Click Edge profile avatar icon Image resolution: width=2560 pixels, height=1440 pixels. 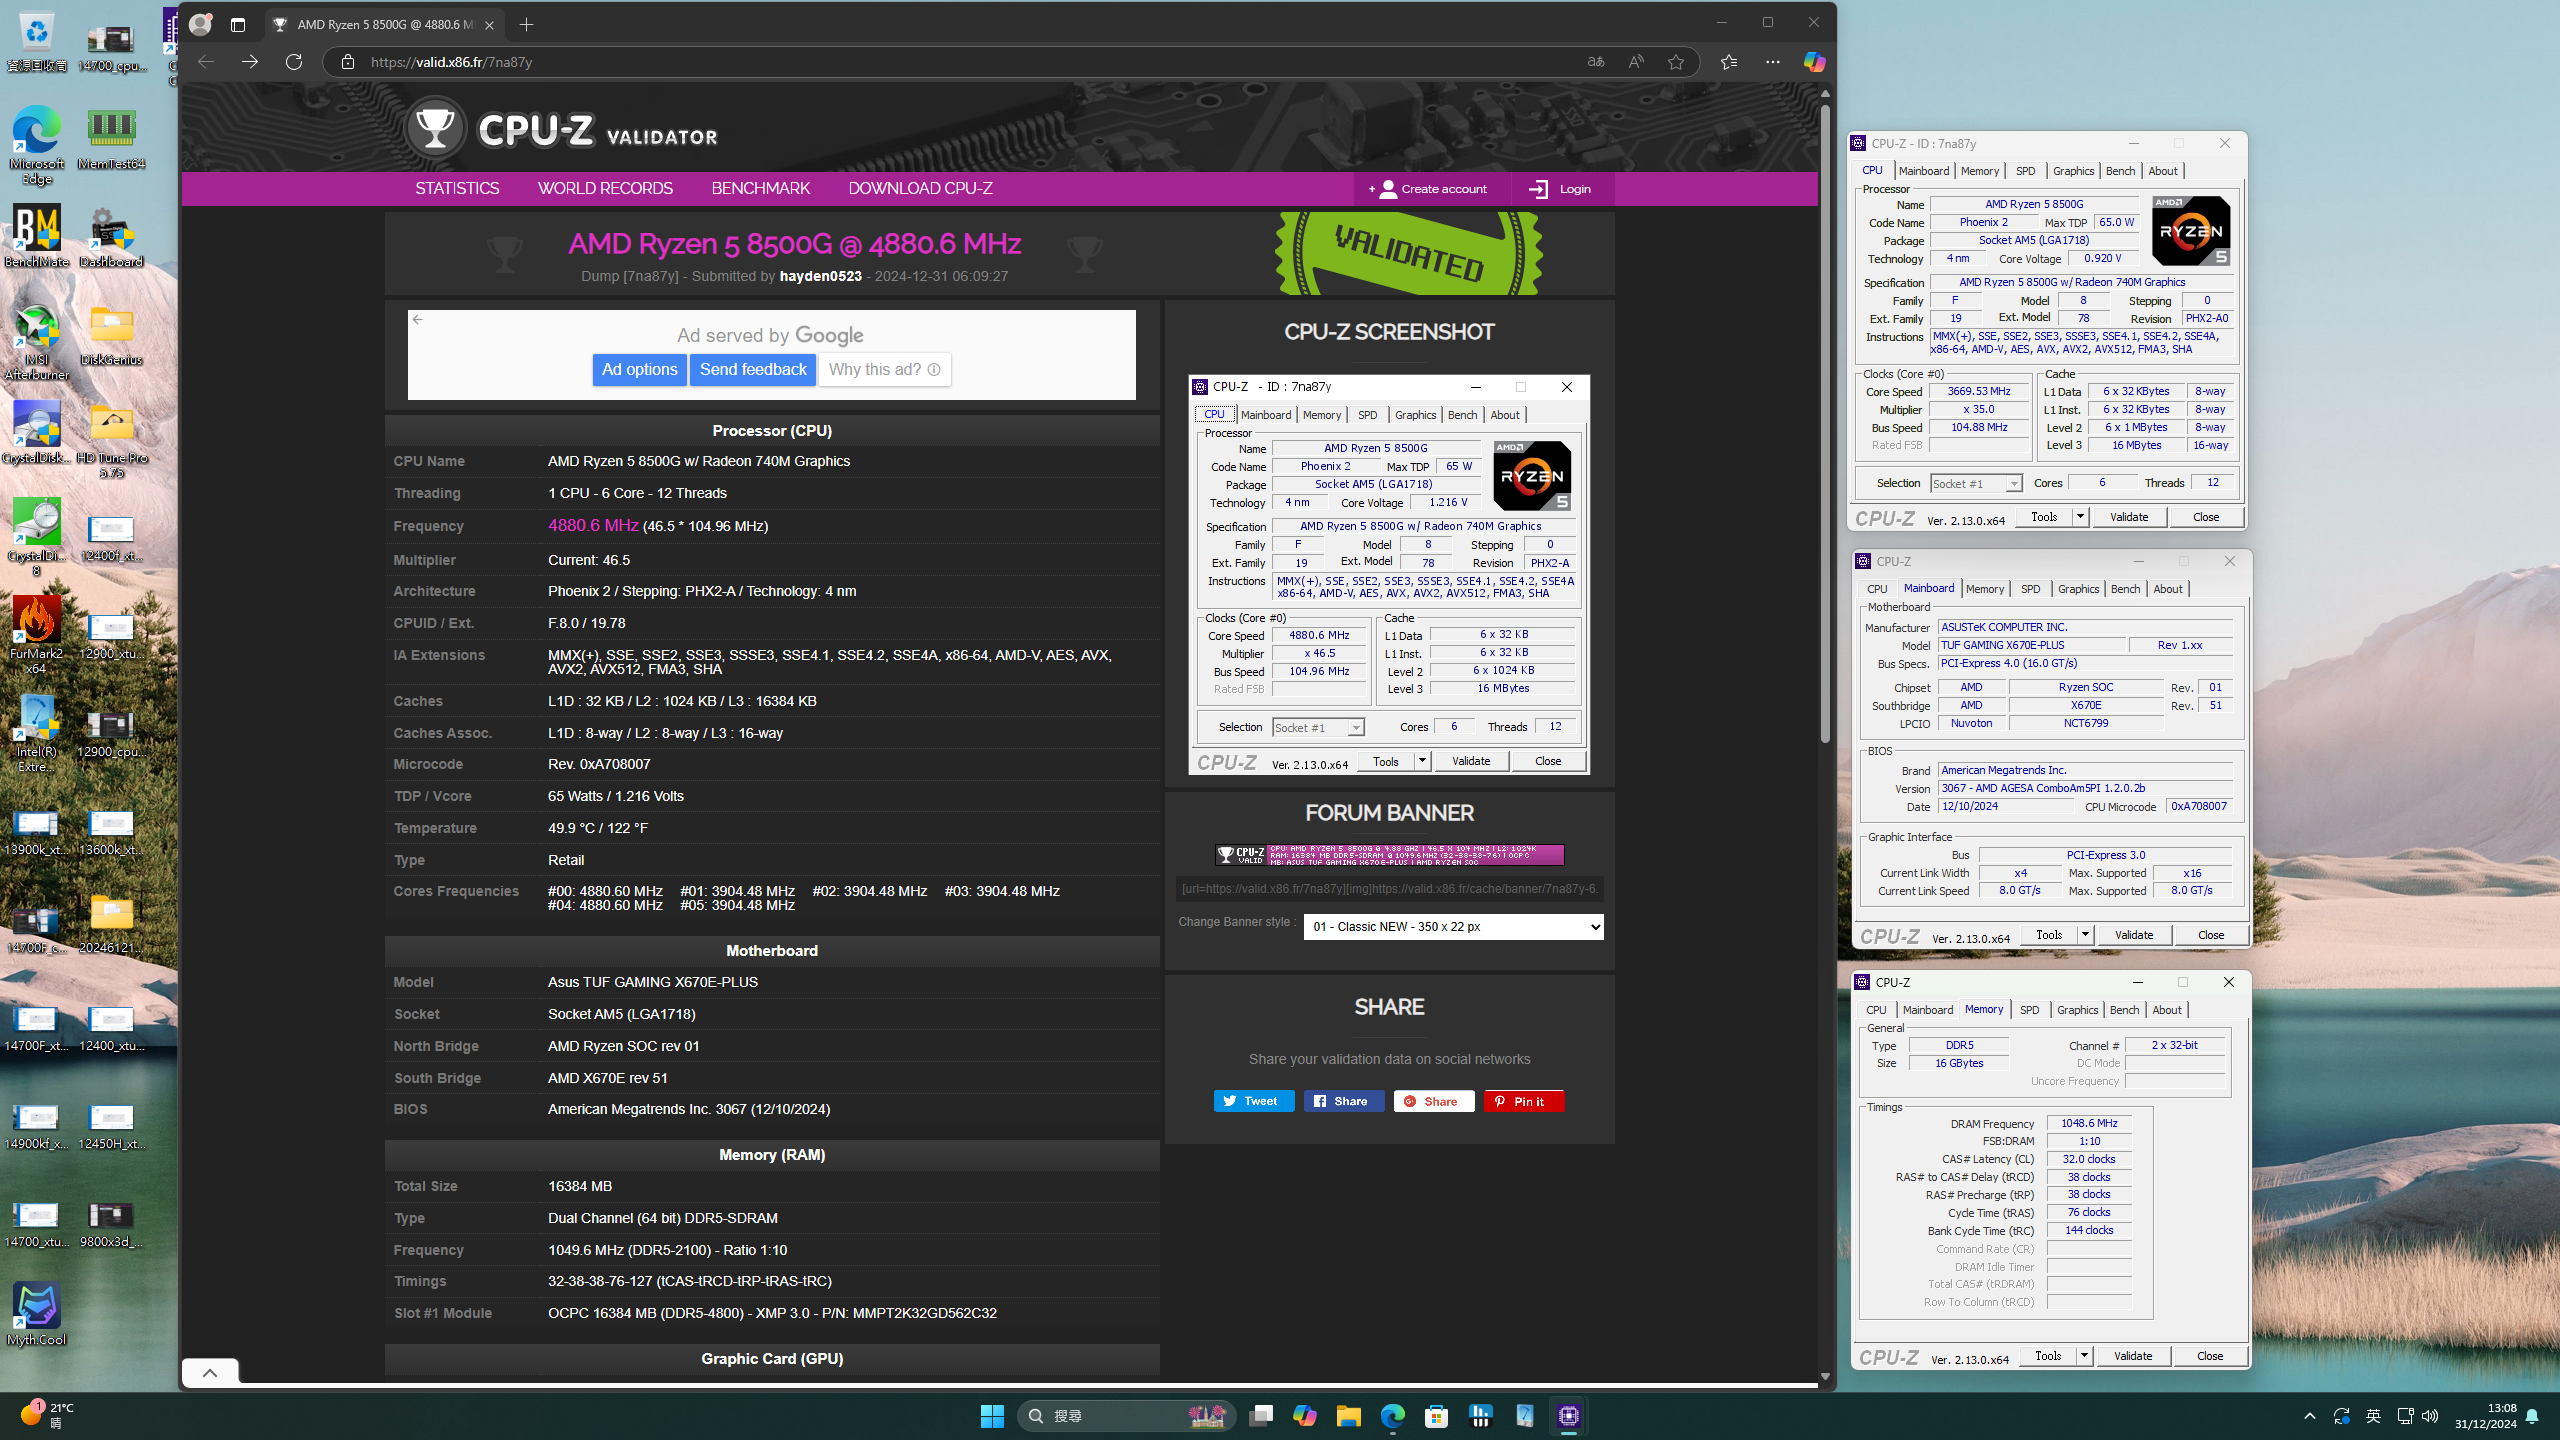(x=201, y=25)
